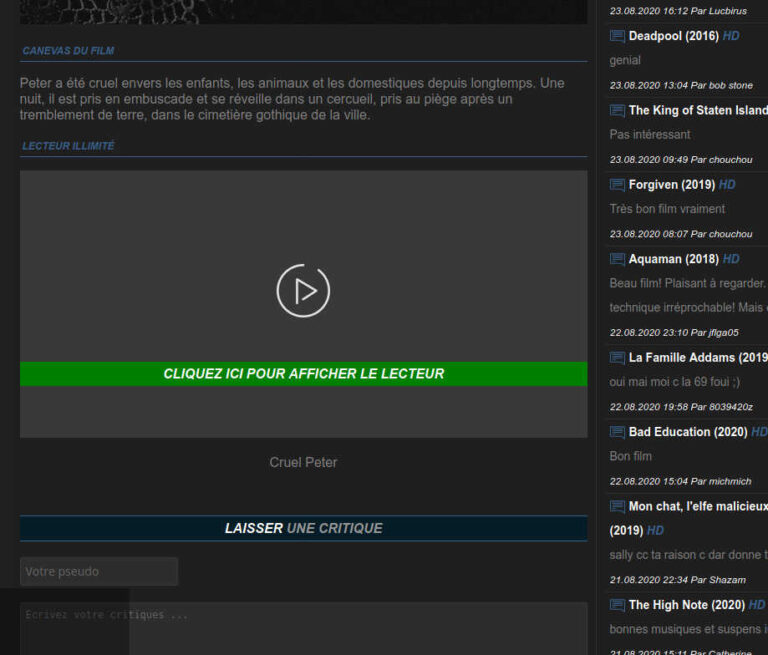Click the comment icon next to Mon chat, l'elfe malicieux

617,507
